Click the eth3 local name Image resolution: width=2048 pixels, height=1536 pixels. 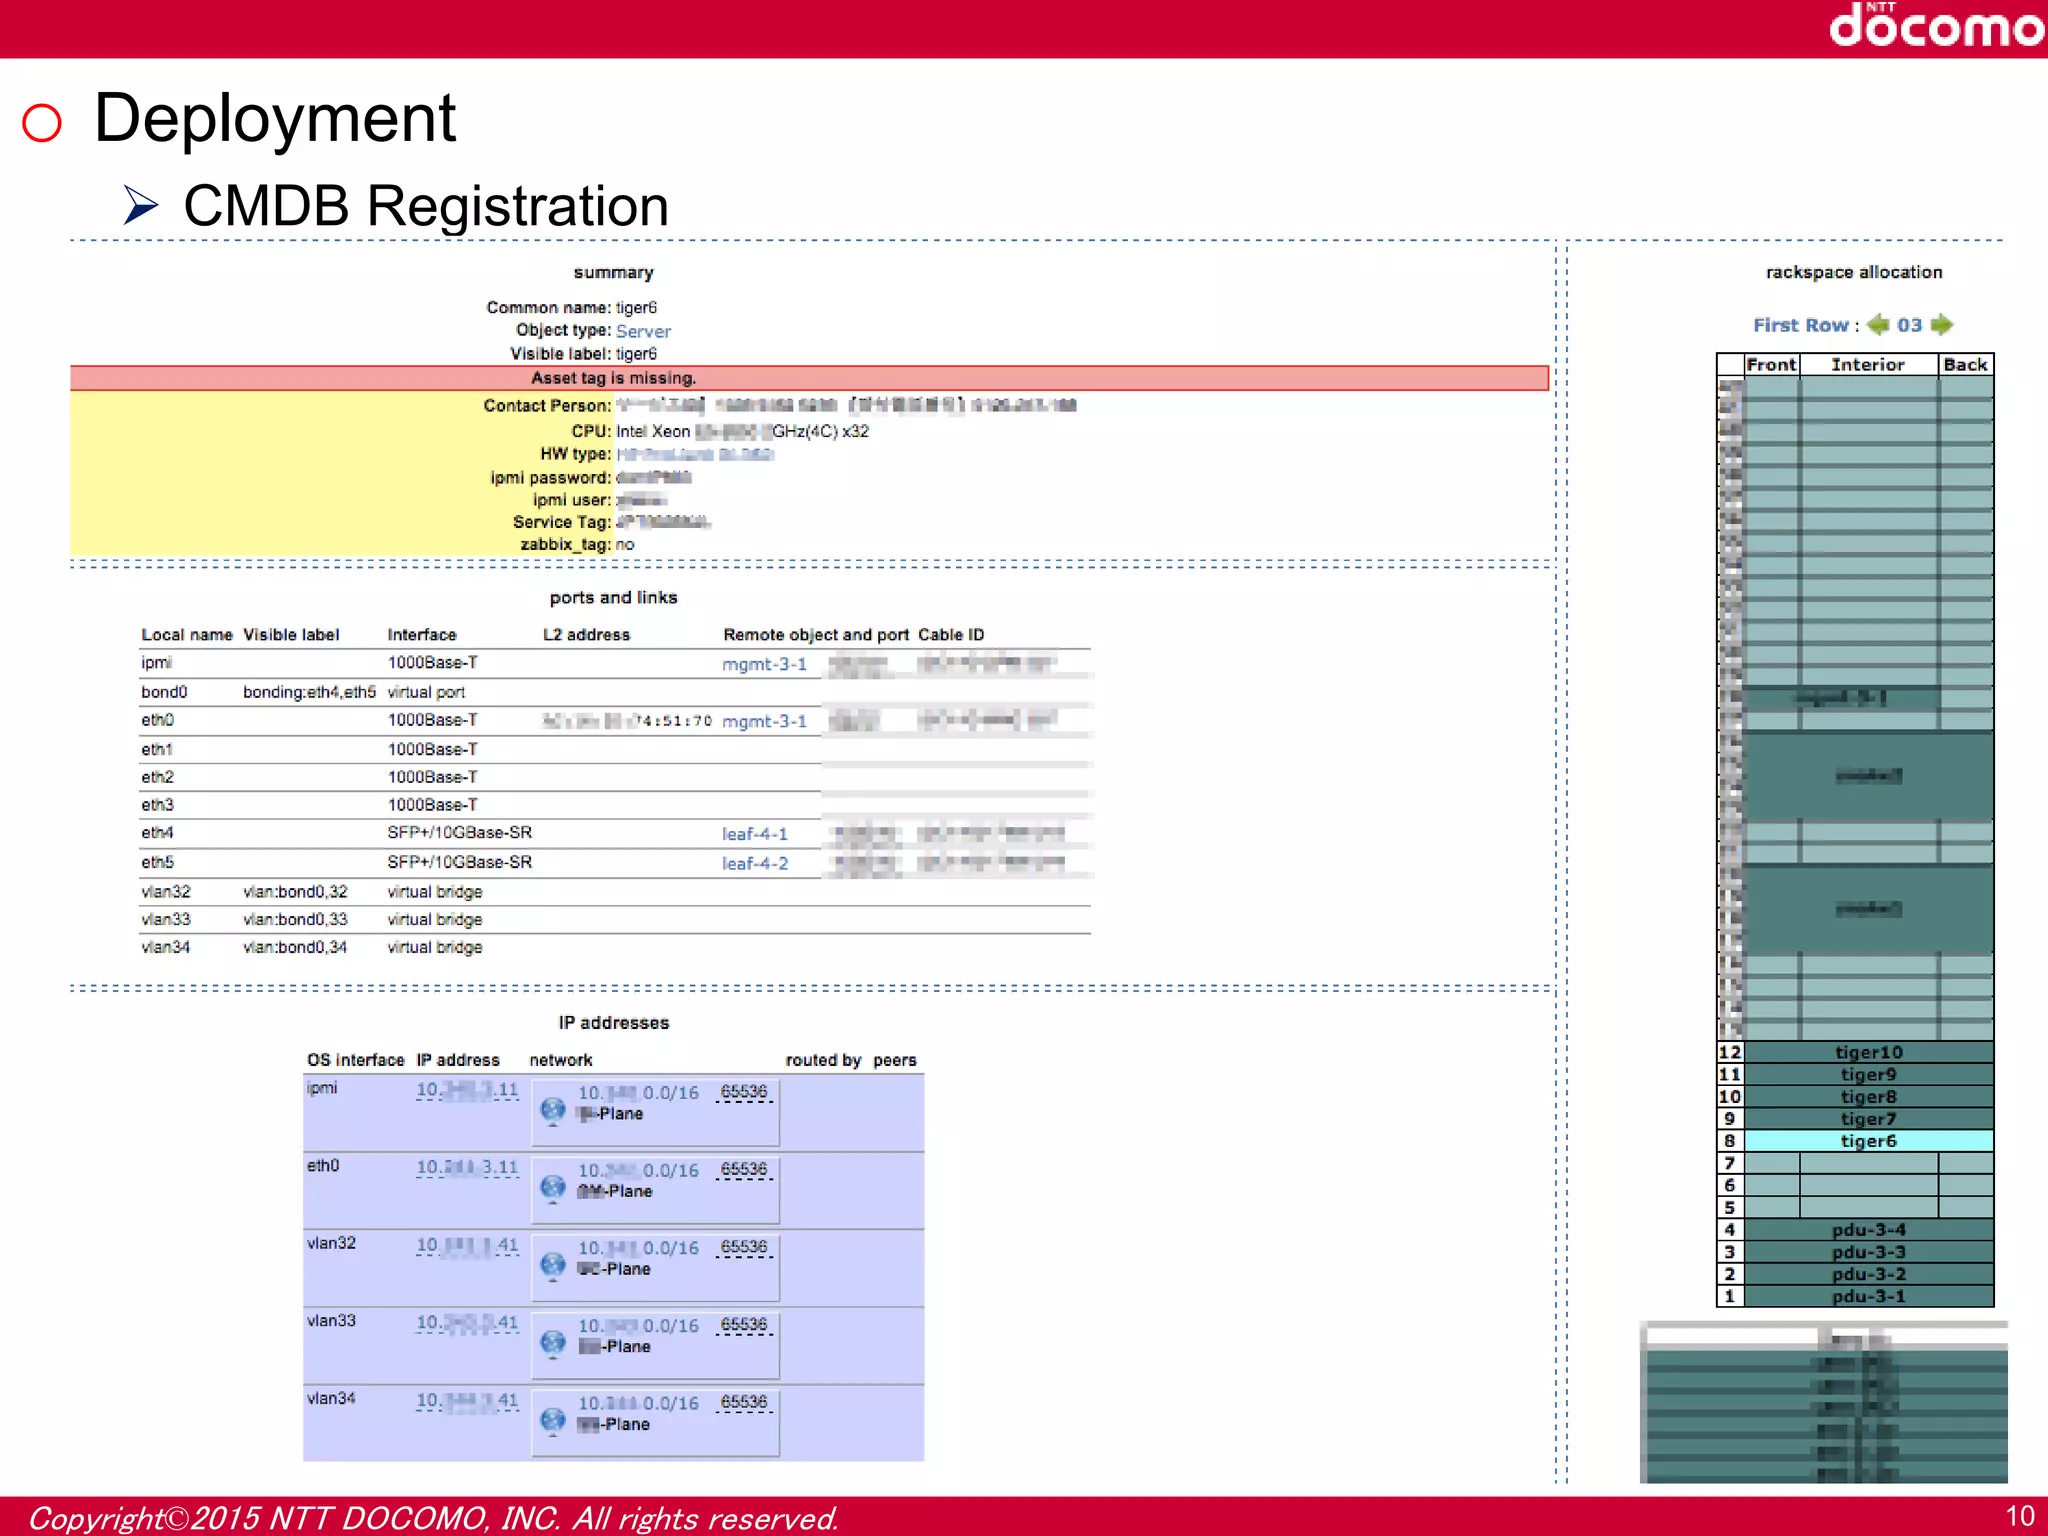[x=157, y=805]
